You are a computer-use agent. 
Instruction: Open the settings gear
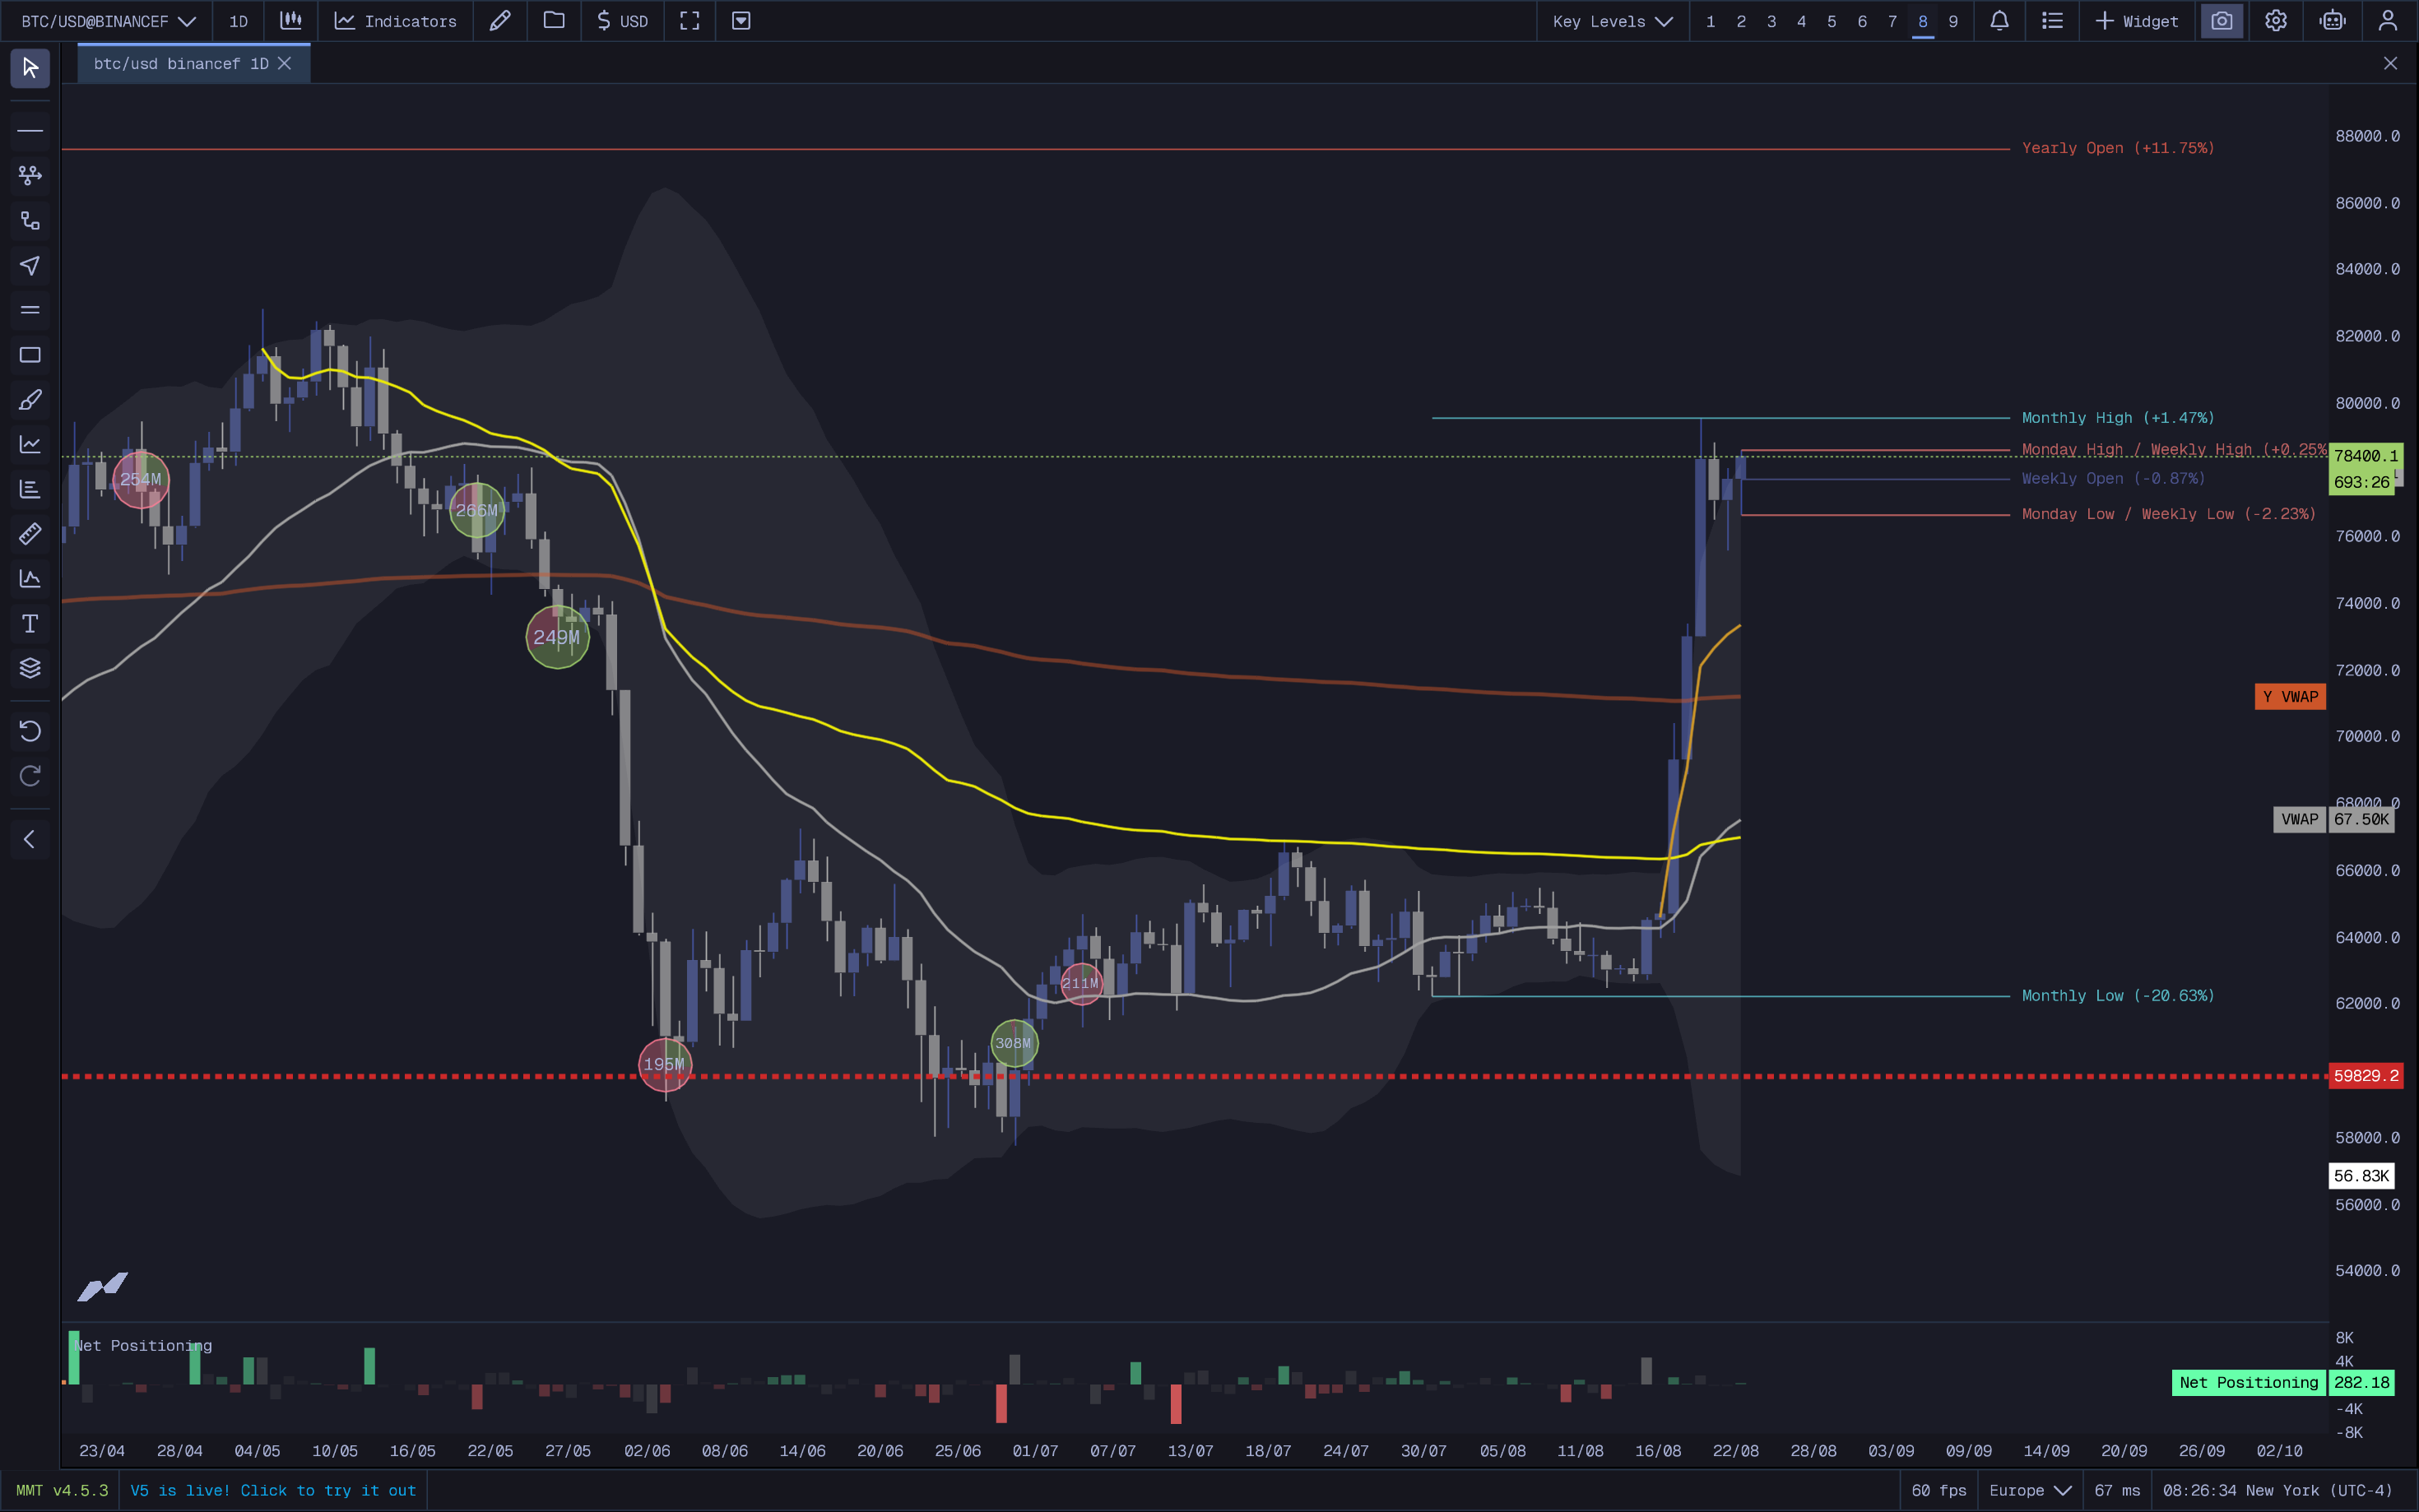[2276, 21]
